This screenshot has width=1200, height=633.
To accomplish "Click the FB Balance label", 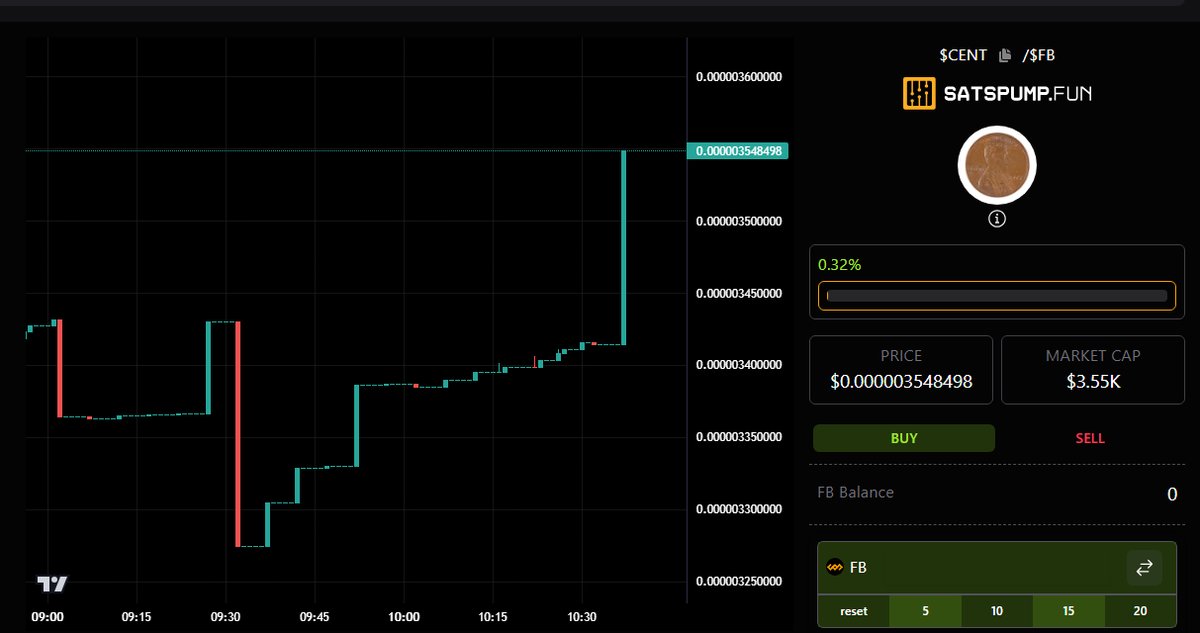I will [856, 492].
